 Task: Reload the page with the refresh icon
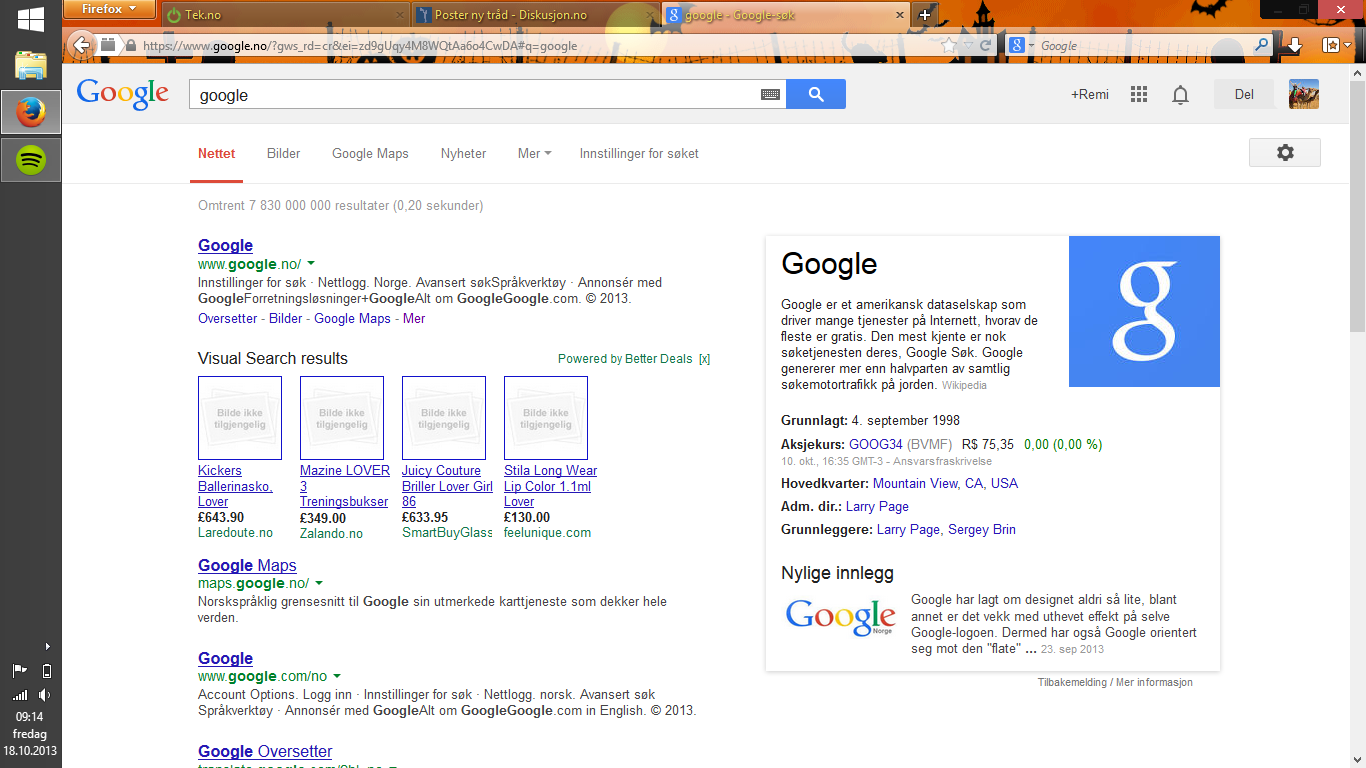coord(985,45)
